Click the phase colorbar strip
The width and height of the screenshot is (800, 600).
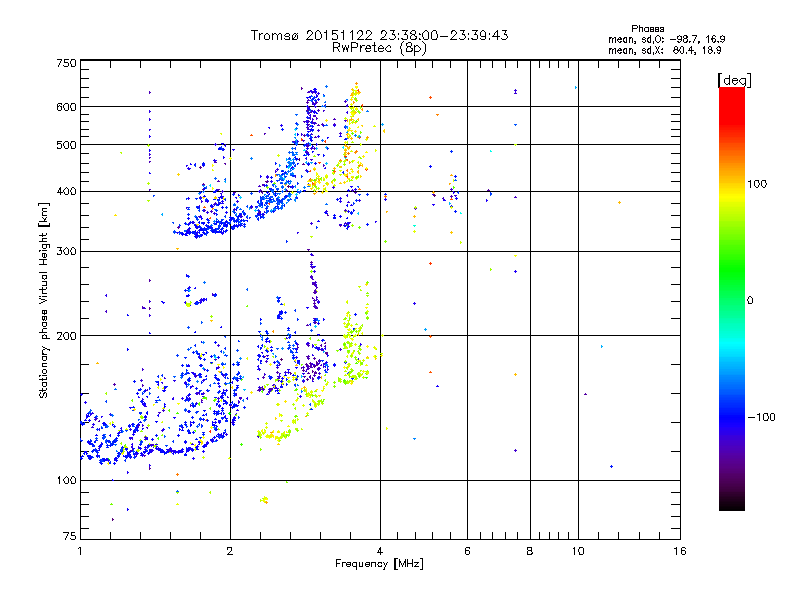(x=732, y=298)
